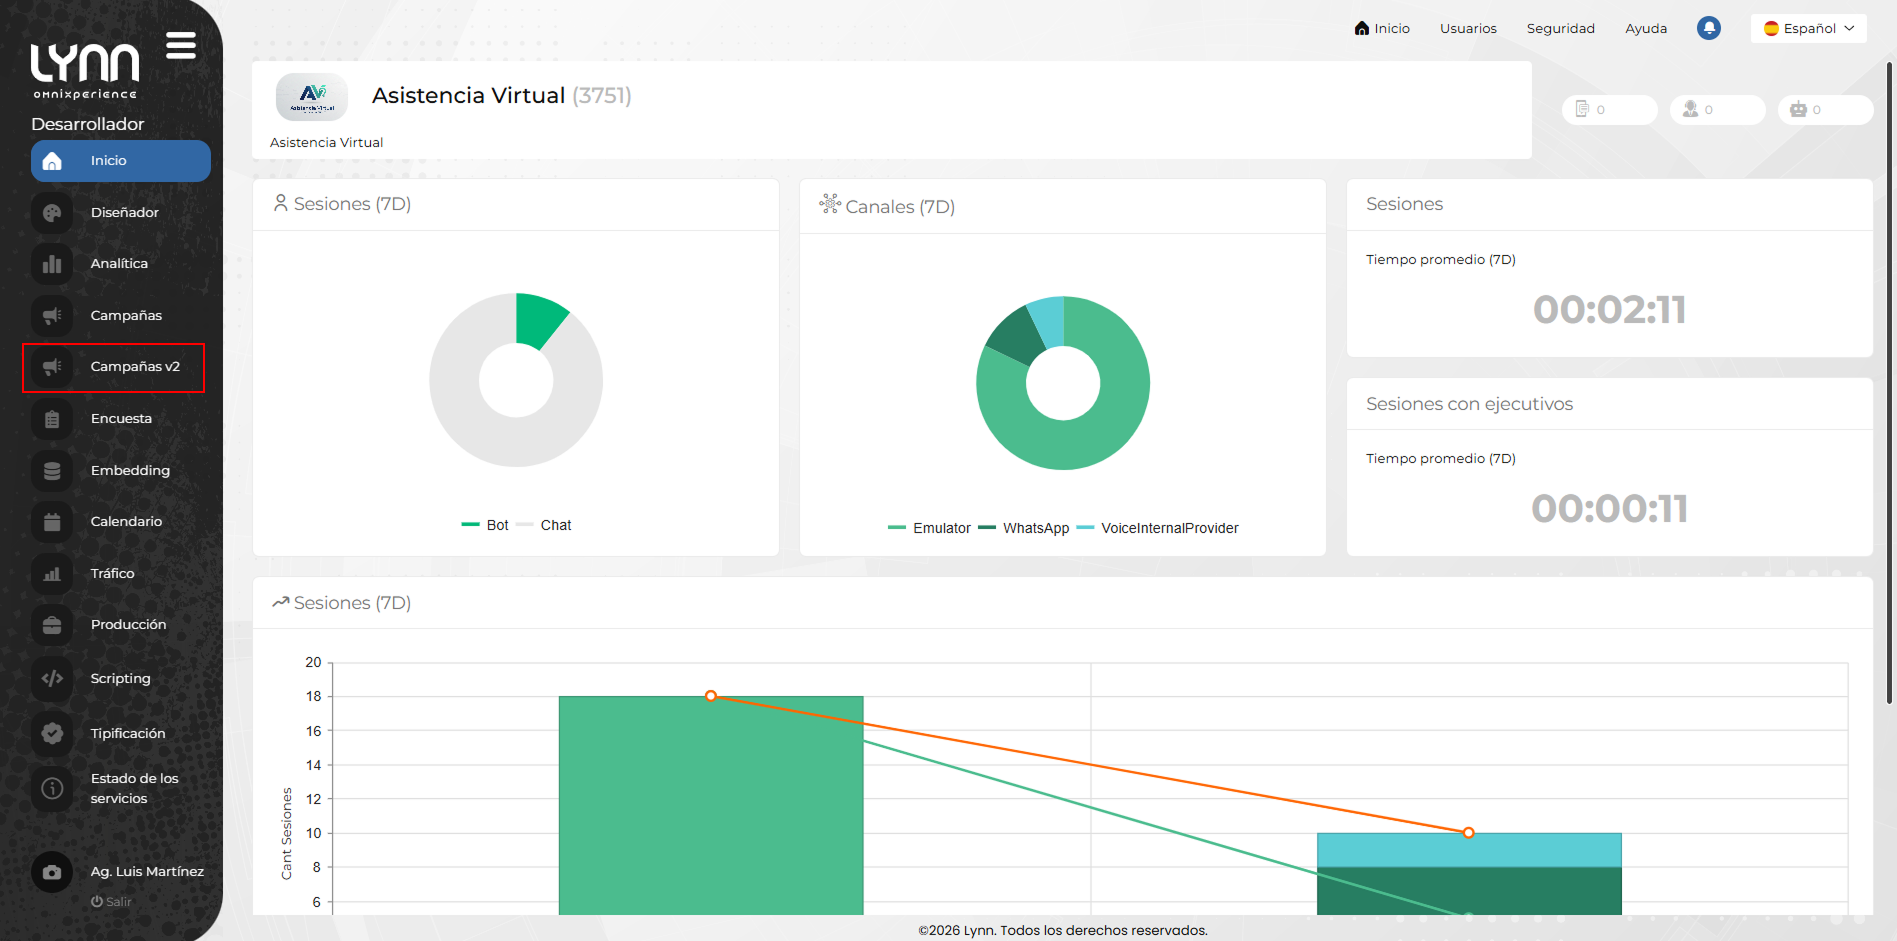1897x941 pixels.
Task: Click the dark green WhatsApp donut segment
Action: [1015, 337]
